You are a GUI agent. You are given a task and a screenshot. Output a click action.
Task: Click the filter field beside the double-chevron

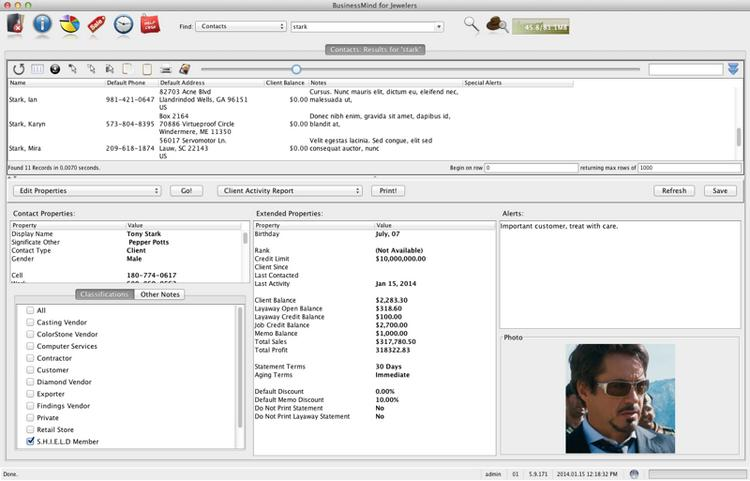click(x=685, y=70)
